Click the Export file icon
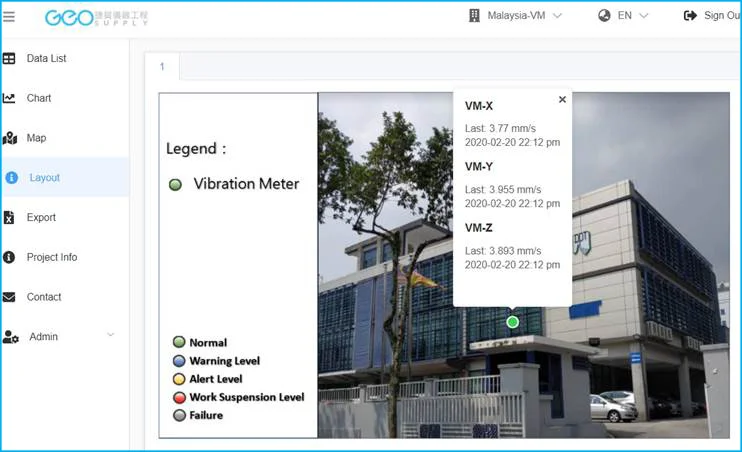 click(x=9, y=218)
